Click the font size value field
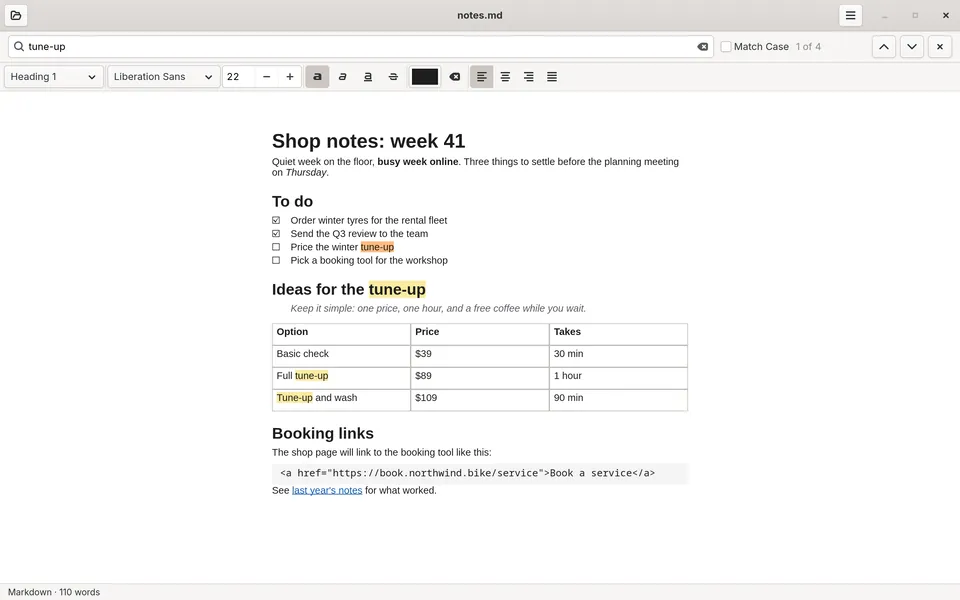 pos(239,77)
